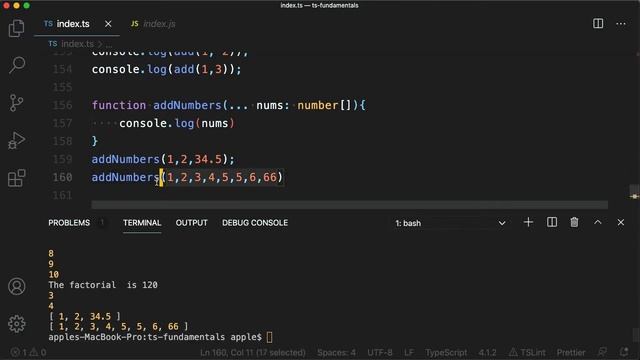Click the TSLint status bar item
This screenshot has width=640, height=360.
(527, 352)
